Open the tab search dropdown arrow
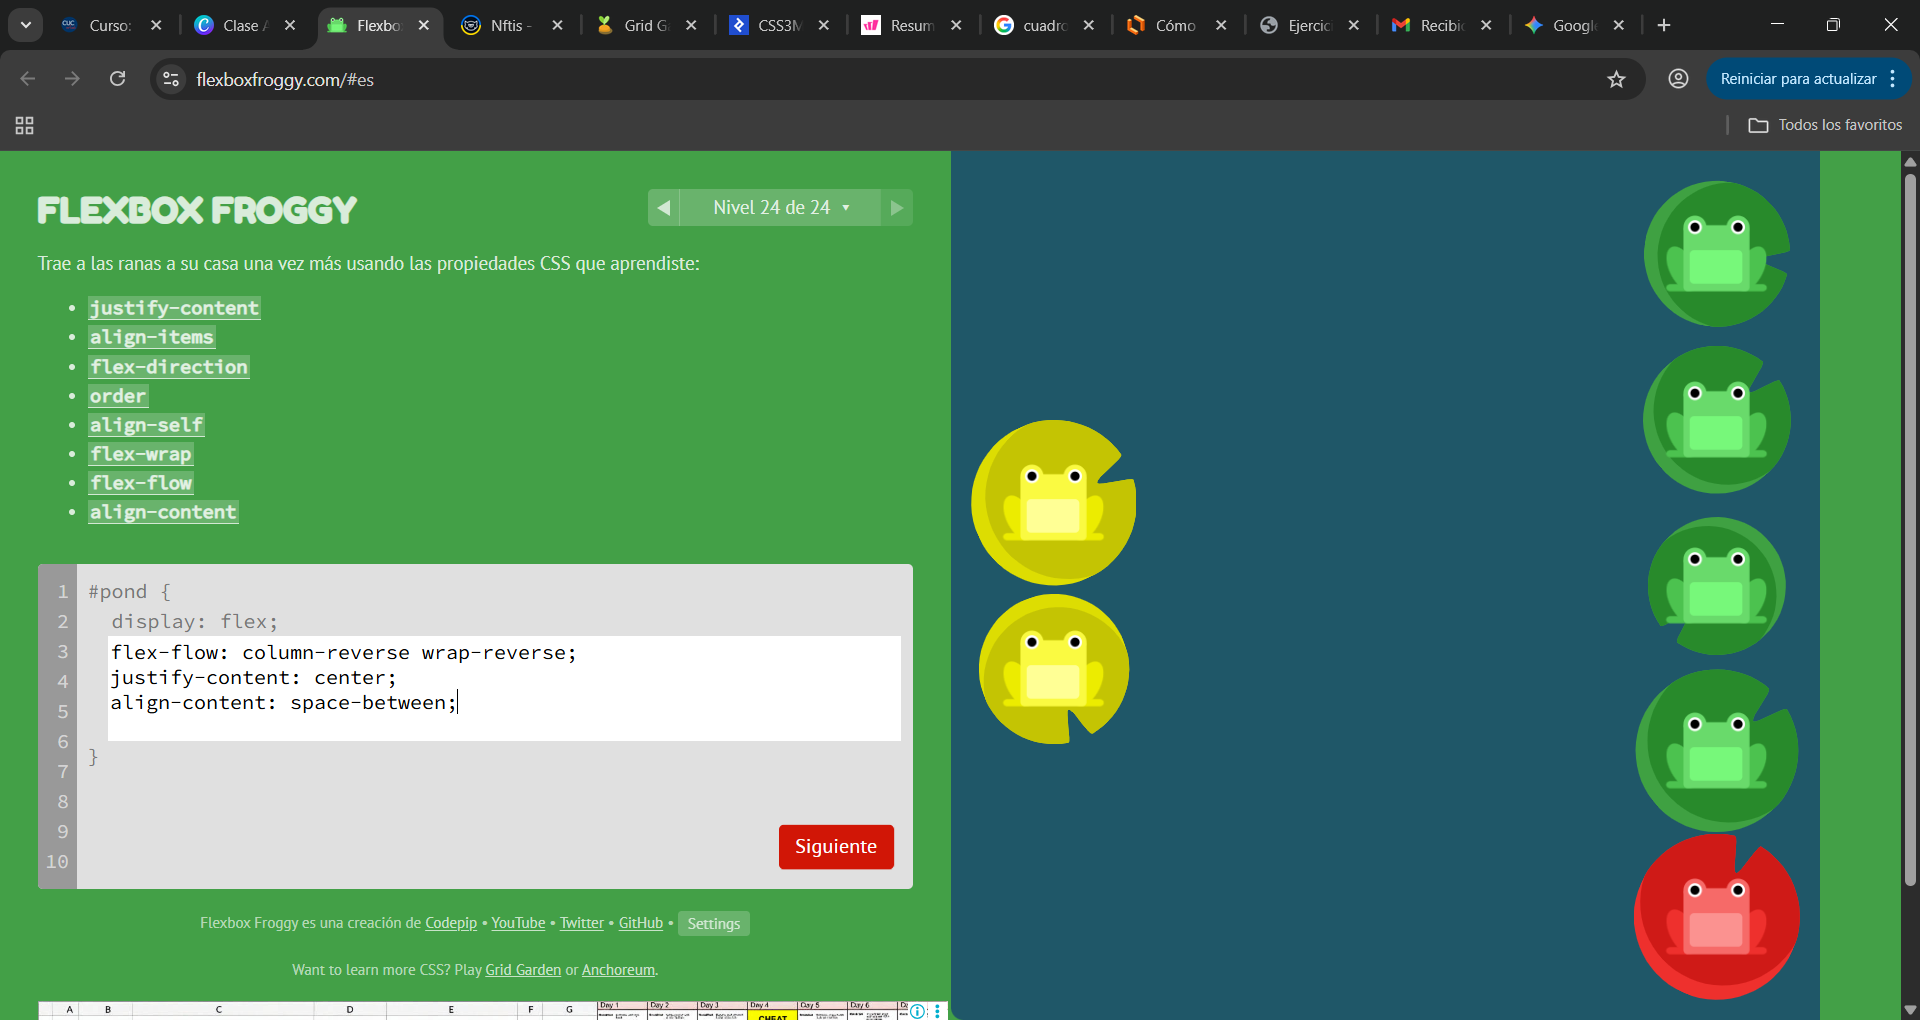This screenshot has height=1020, width=1920. (x=26, y=25)
